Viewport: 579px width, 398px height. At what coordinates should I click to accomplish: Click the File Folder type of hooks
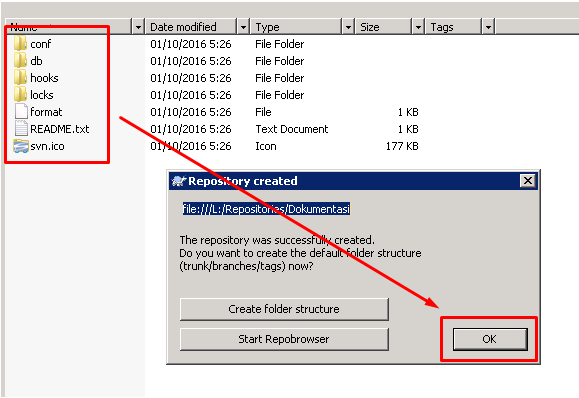point(280,78)
